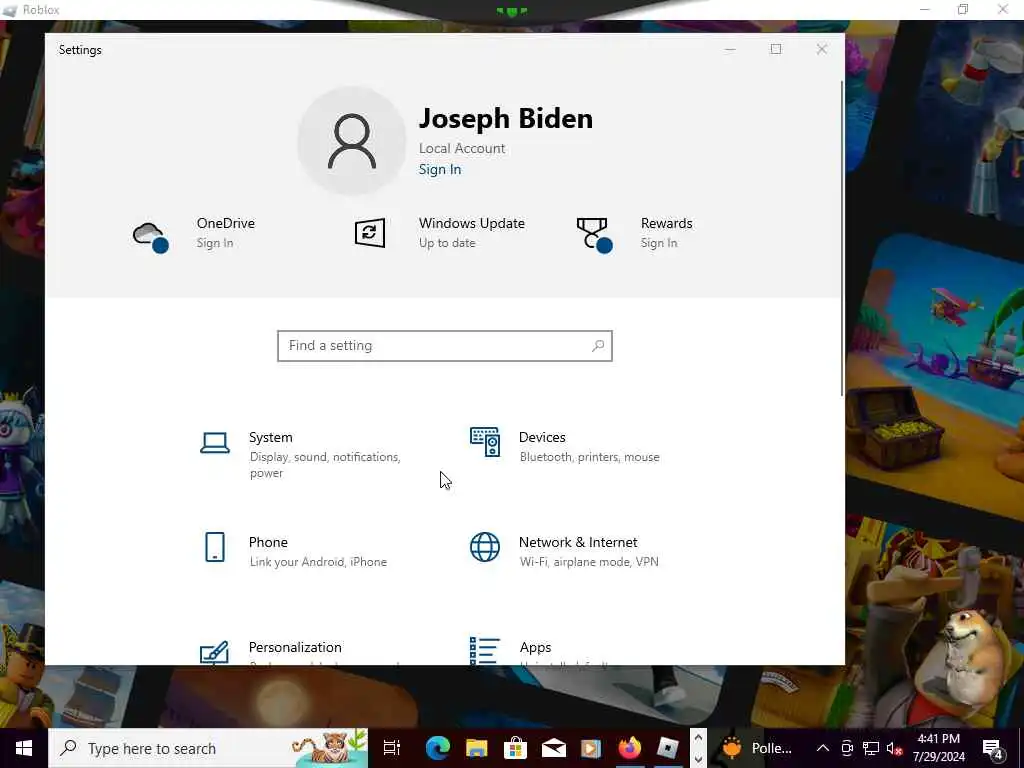
Task: Click the tiger search highlight image
Action: pos(329,748)
